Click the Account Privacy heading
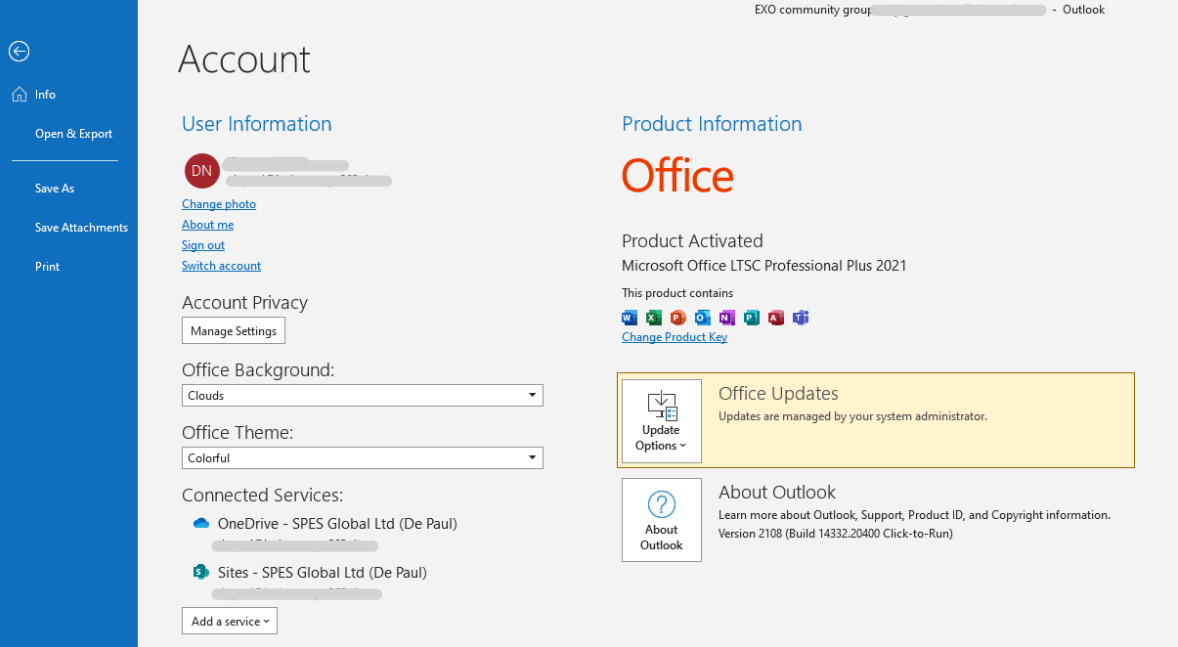 (245, 303)
